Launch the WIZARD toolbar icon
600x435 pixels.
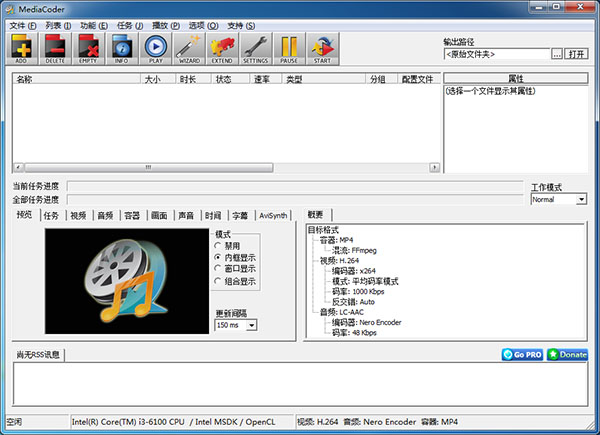189,47
